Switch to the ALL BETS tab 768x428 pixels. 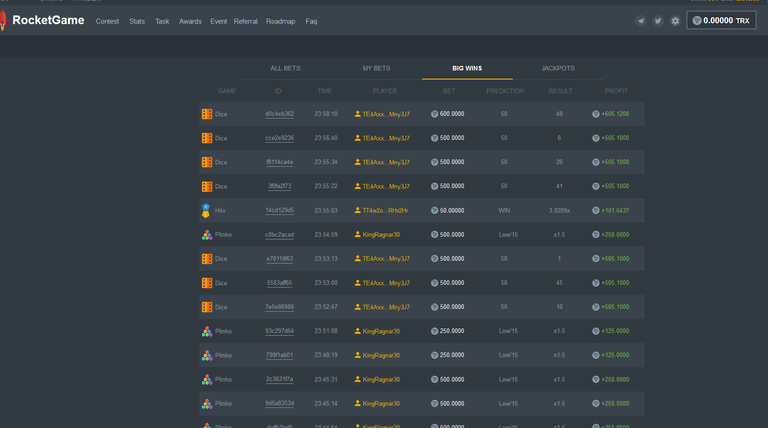[x=285, y=69]
